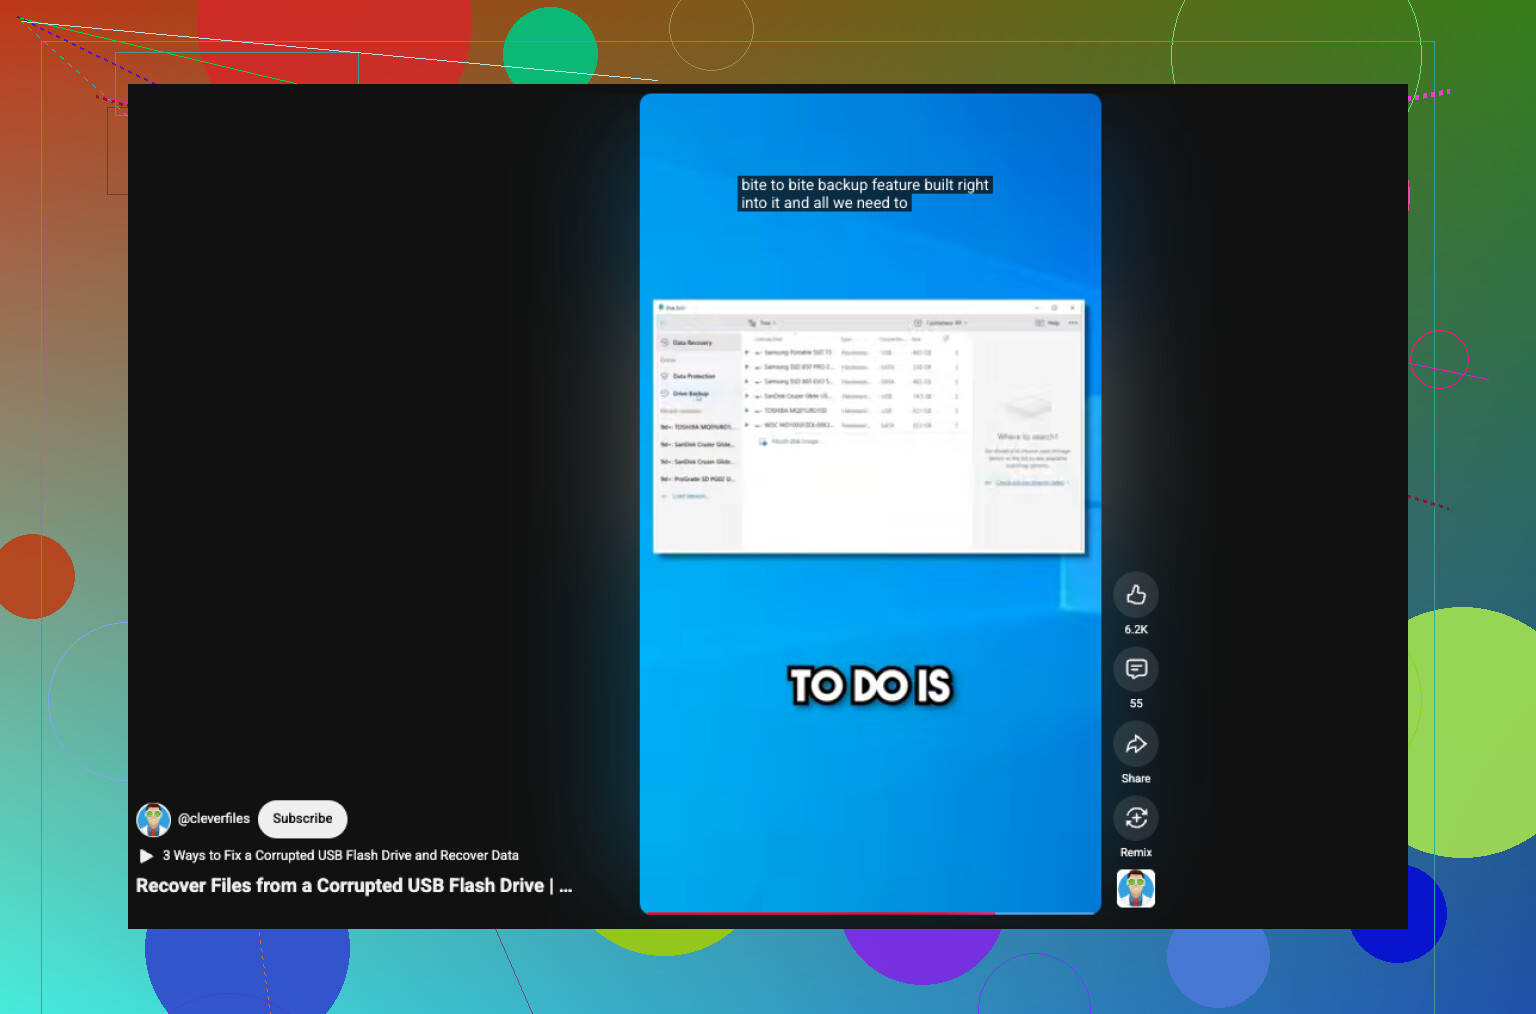Open the cleverfiles channel avatar
1536x1014 pixels.
pos(153,819)
